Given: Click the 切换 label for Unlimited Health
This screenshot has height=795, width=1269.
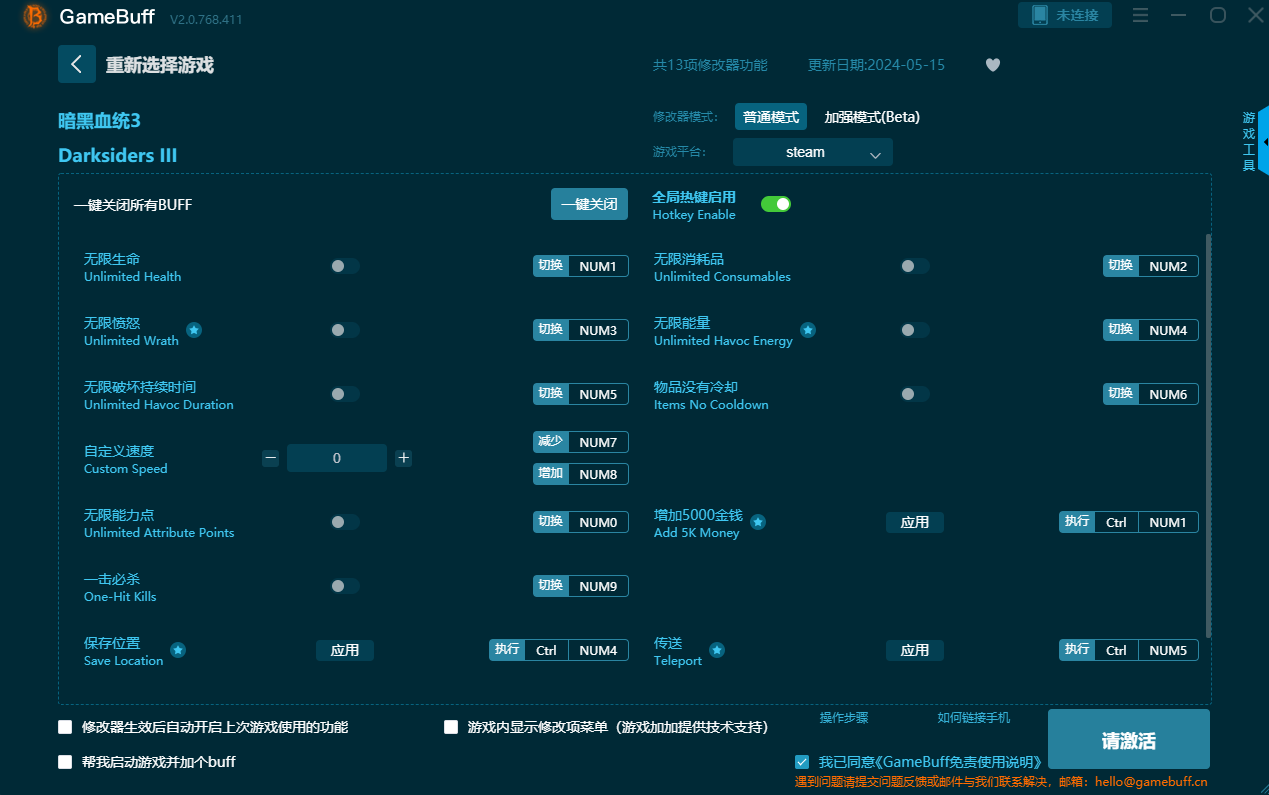Looking at the screenshot, I should pos(551,266).
